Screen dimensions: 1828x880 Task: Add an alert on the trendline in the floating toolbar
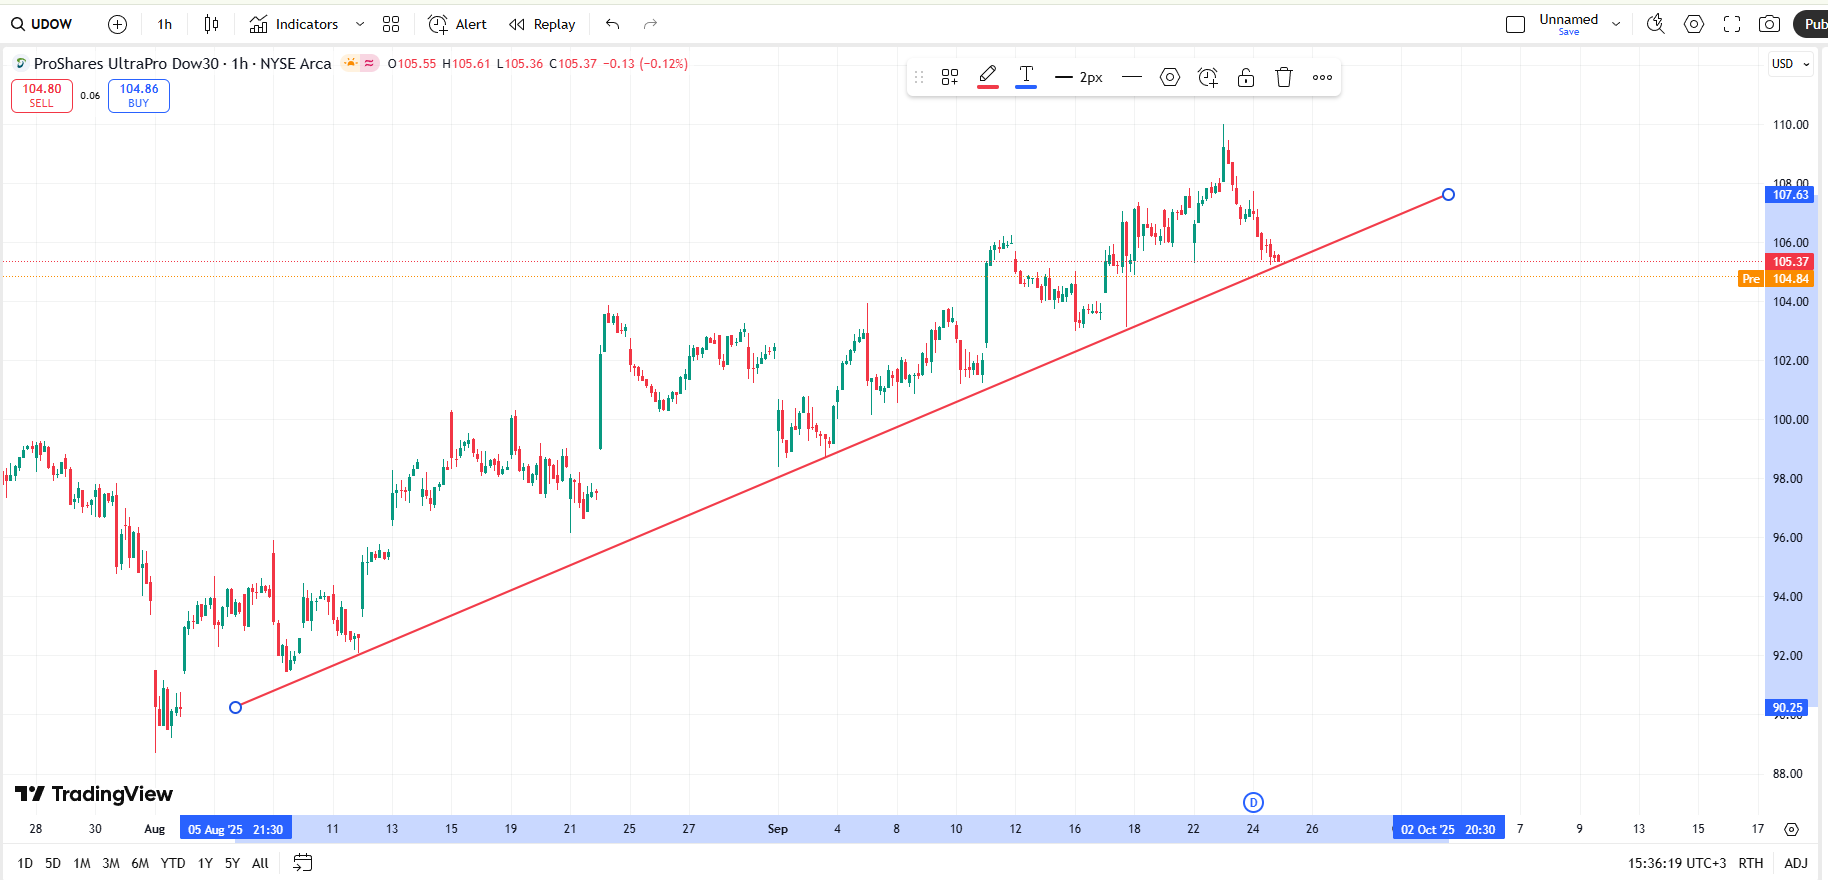(x=1208, y=77)
